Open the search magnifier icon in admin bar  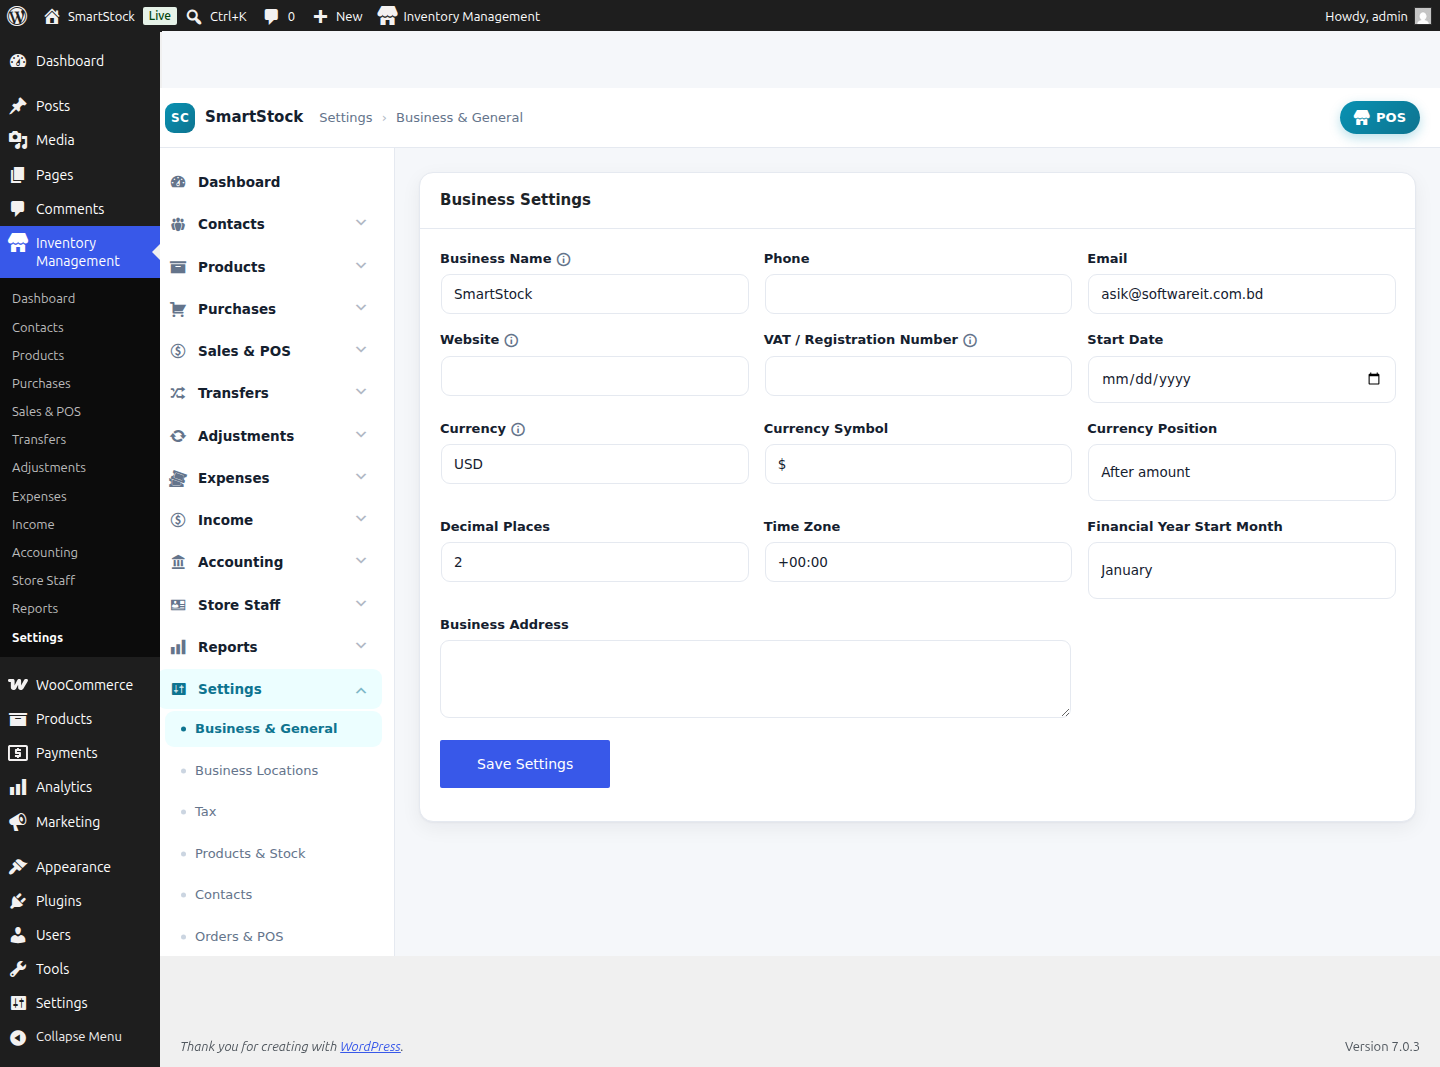tap(194, 16)
